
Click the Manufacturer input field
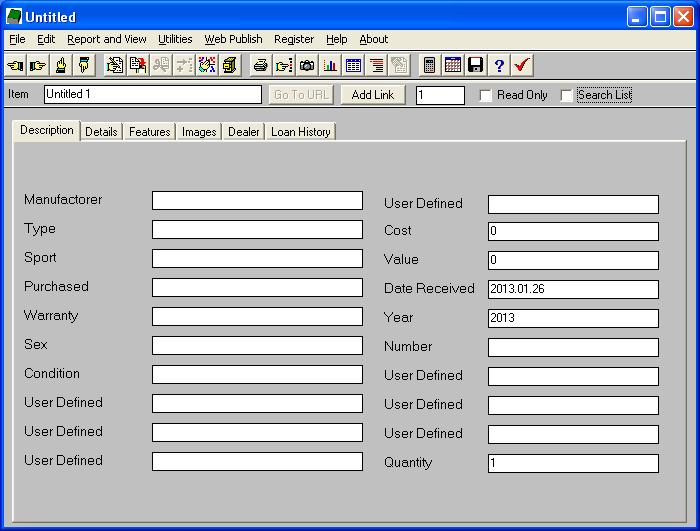click(x=257, y=201)
